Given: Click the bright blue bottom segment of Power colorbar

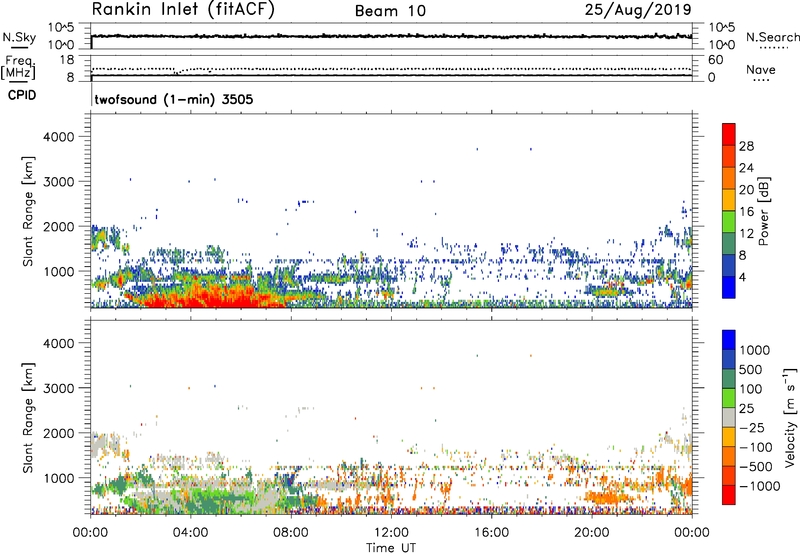Looking at the screenshot, I should 729,287.
